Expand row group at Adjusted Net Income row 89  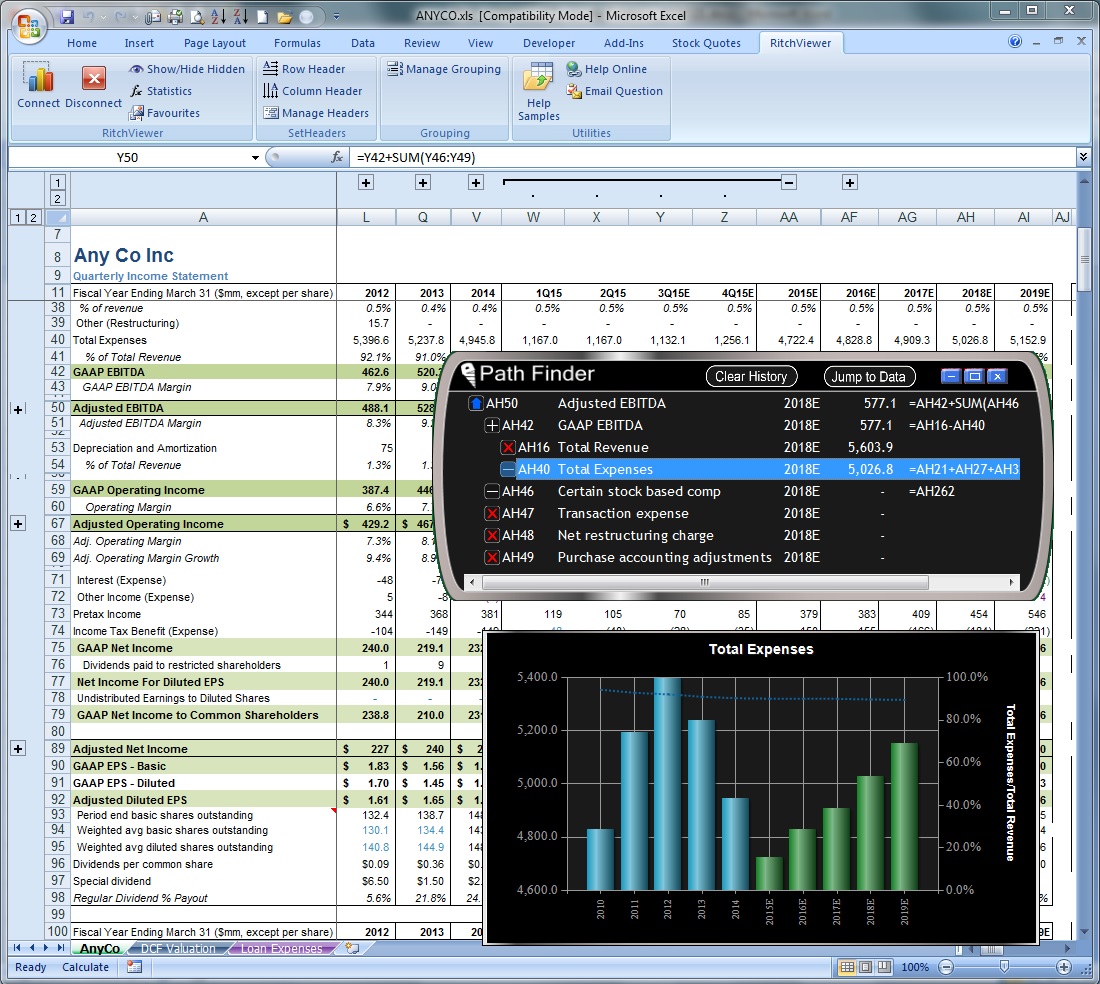click(x=18, y=748)
